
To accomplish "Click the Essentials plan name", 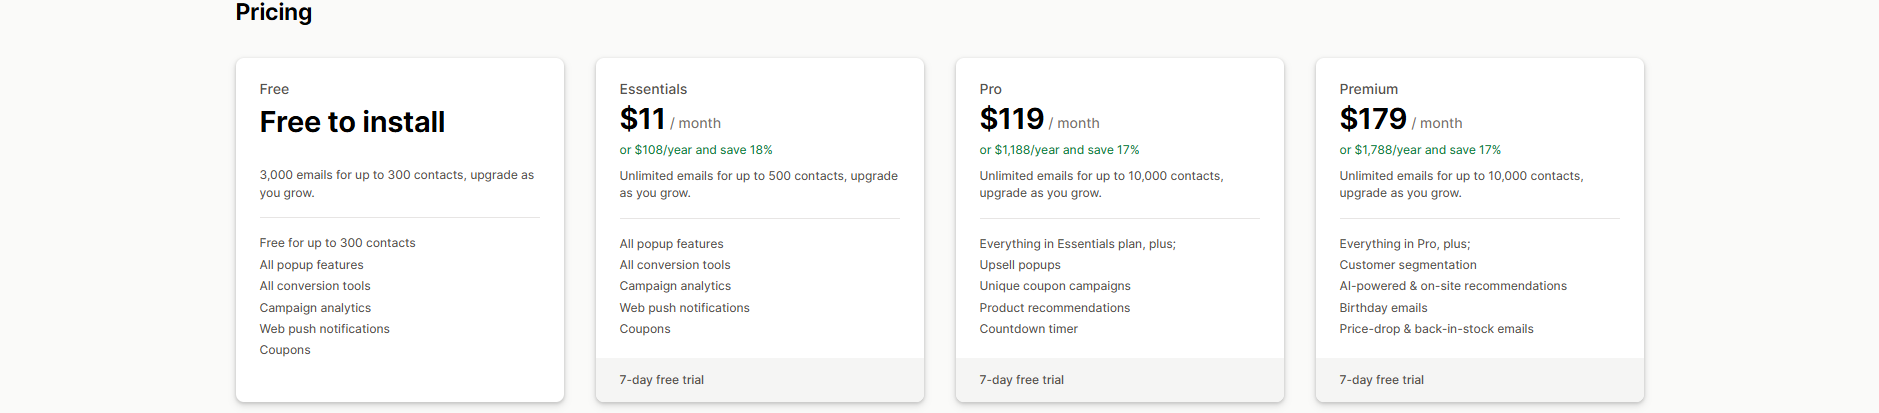I will click(x=653, y=89).
